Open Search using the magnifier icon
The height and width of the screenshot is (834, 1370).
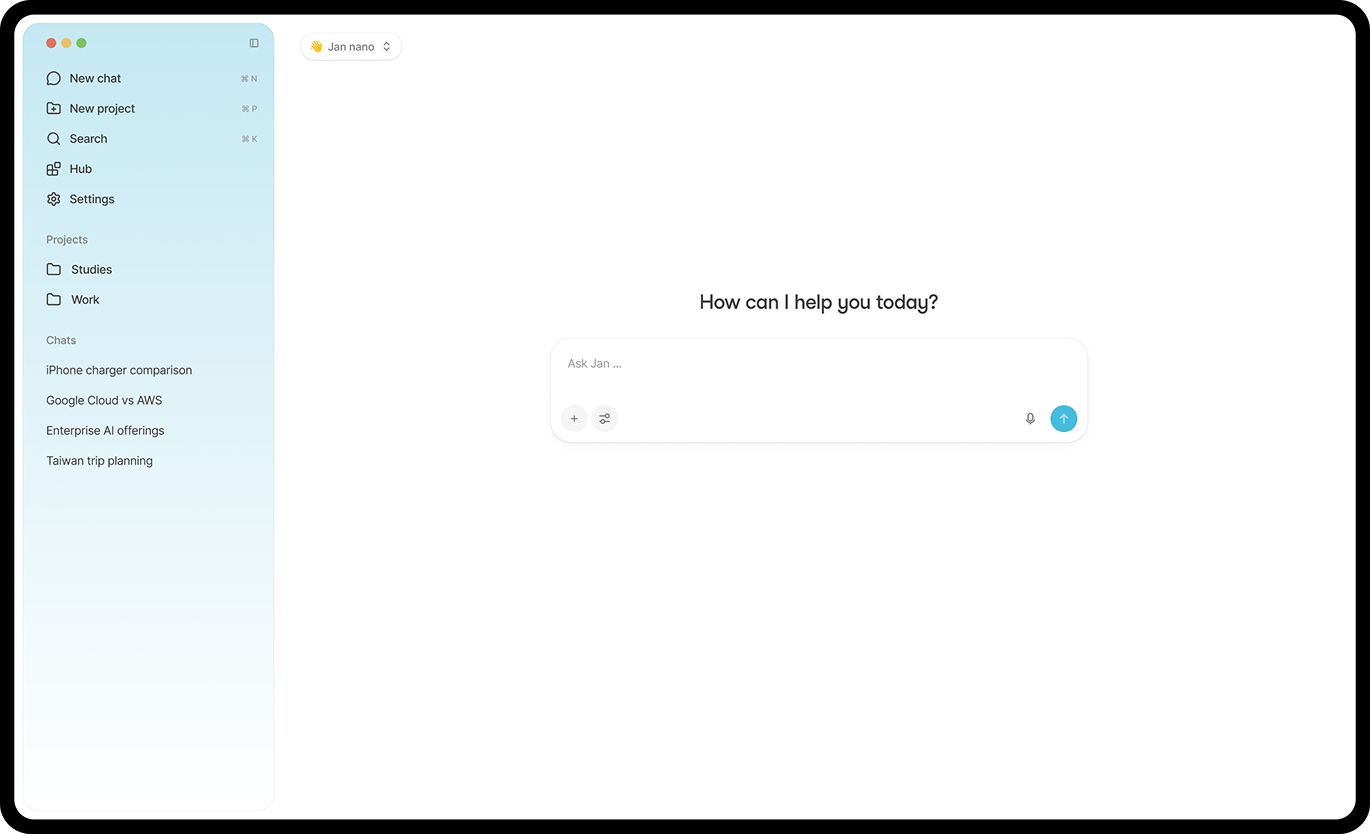[x=88, y=138]
